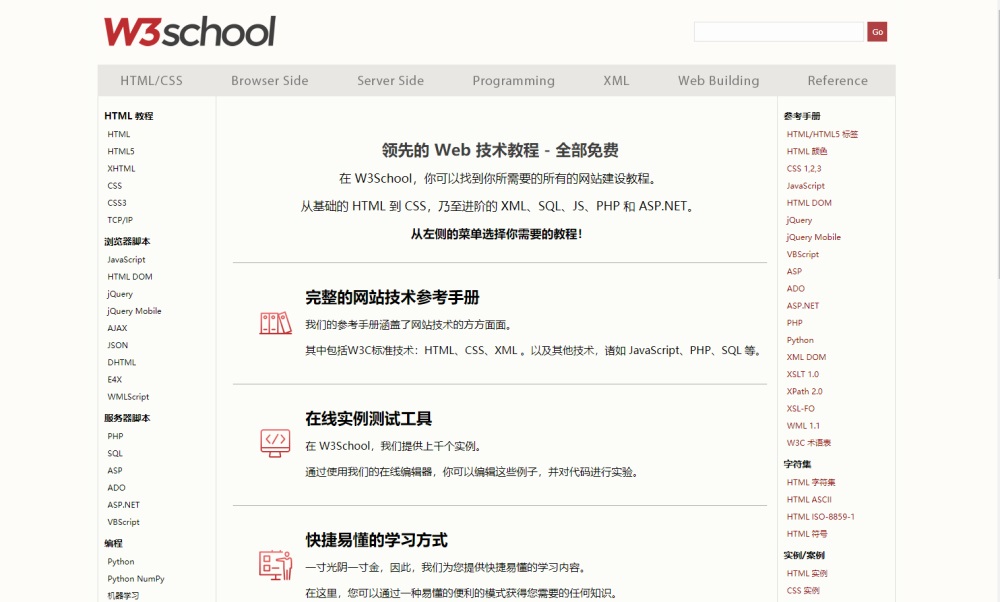This screenshot has height=602, width=1000.
Task: Open the HTML 字符集 link
Action: coord(811,482)
